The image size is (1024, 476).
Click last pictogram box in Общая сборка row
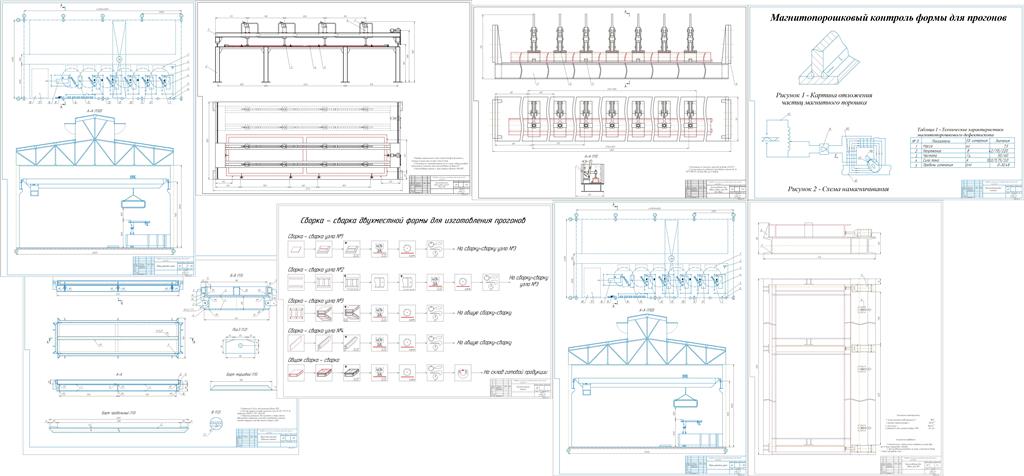[x=463, y=372]
